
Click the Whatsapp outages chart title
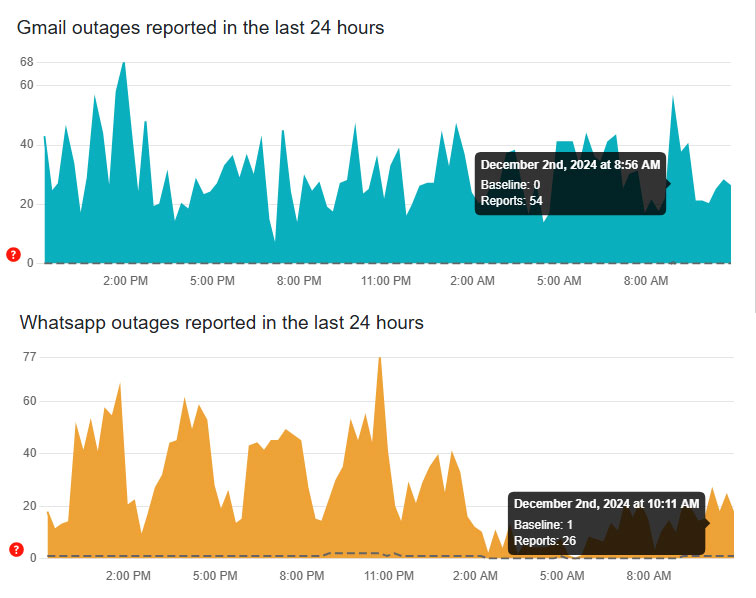pos(221,323)
